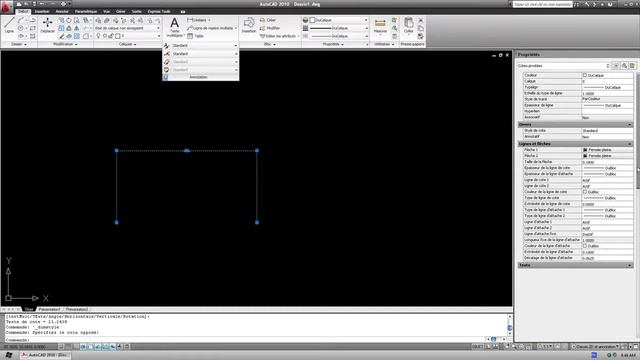640x360 pixels.
Task: Click the Style de cote Standard value
Action: [607, 131]
